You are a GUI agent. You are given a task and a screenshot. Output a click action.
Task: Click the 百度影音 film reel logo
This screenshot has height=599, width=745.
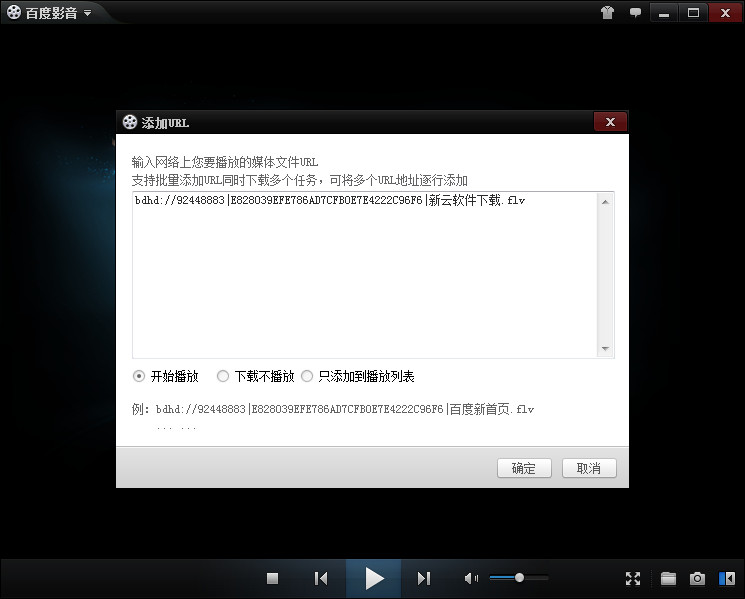click(x=14, y=12)
